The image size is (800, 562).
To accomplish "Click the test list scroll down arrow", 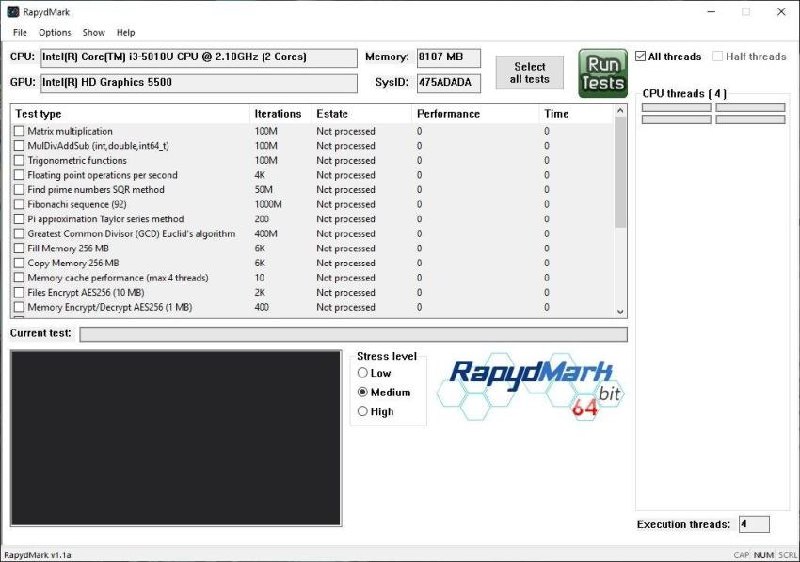I will (x=620, y=312).
